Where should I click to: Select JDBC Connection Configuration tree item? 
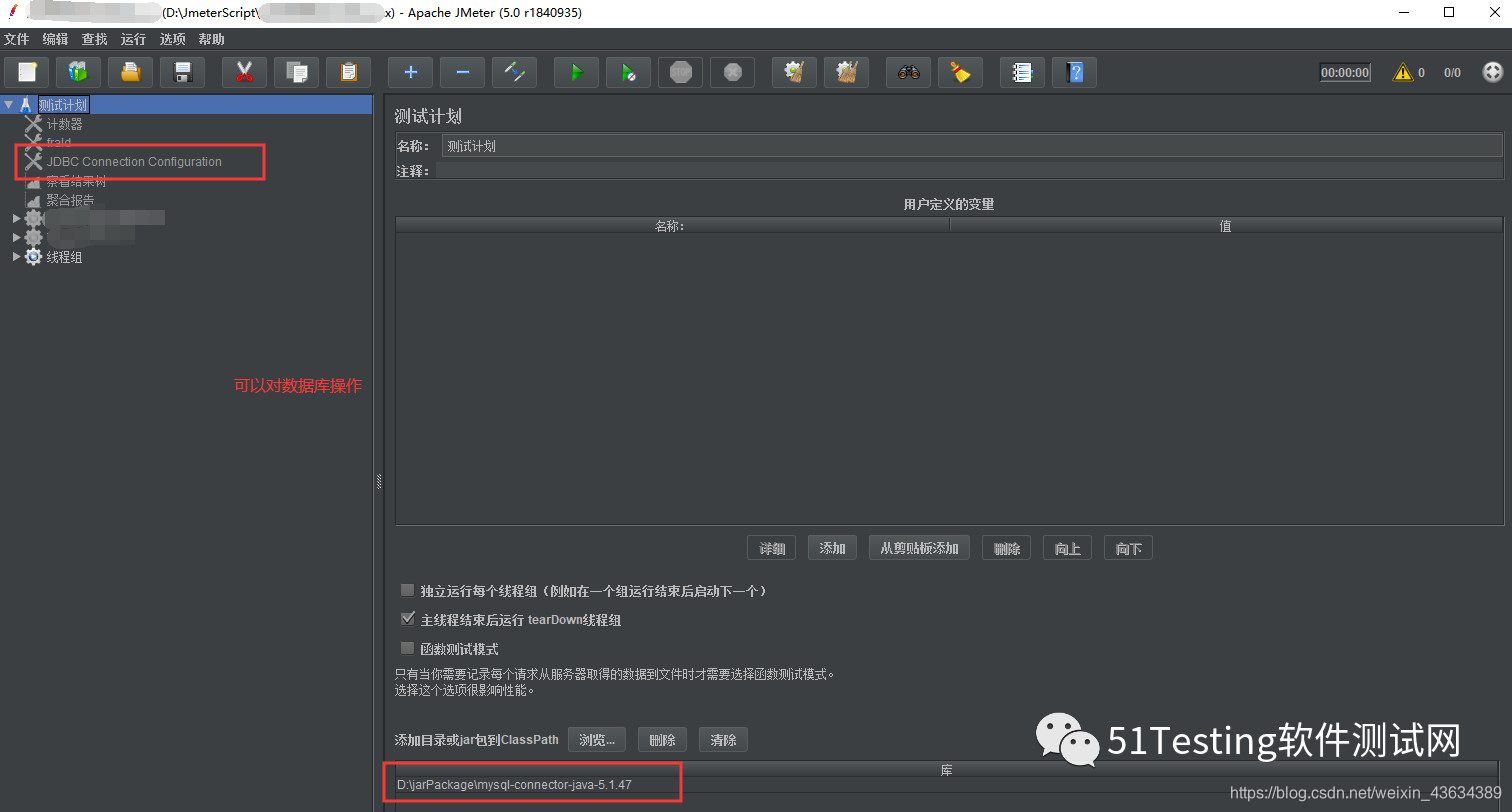pyautogui.click(x=134, y=162)
